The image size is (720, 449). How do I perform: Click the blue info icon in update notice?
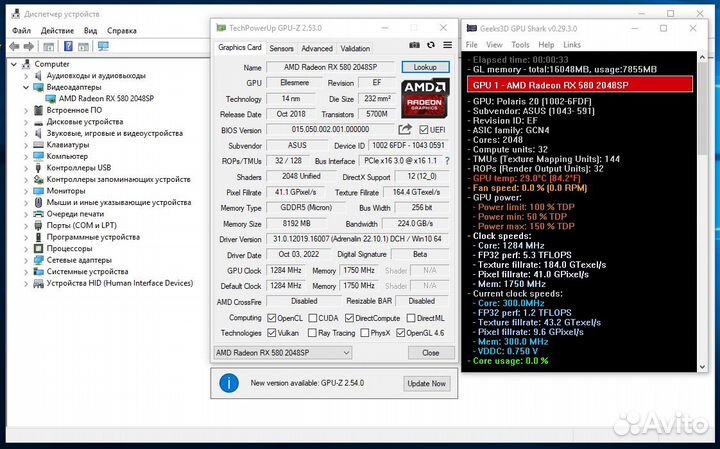[x=229, y=383]
